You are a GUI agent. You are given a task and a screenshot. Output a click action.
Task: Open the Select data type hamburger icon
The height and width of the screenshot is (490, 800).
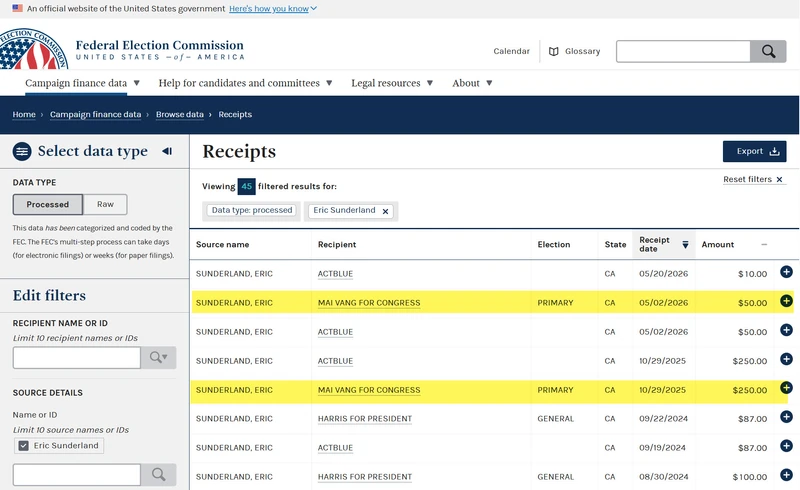(x=22, y=152)
